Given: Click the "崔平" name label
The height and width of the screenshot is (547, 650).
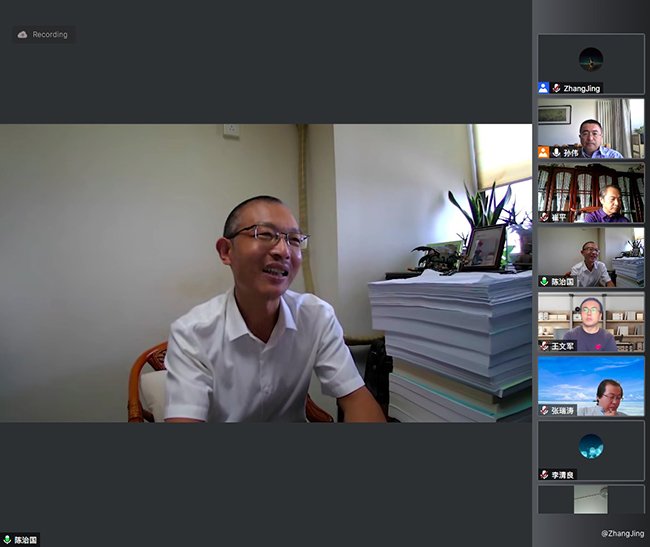Looking at the screenshot, I should pyautogui.click(x=558, y=217).
